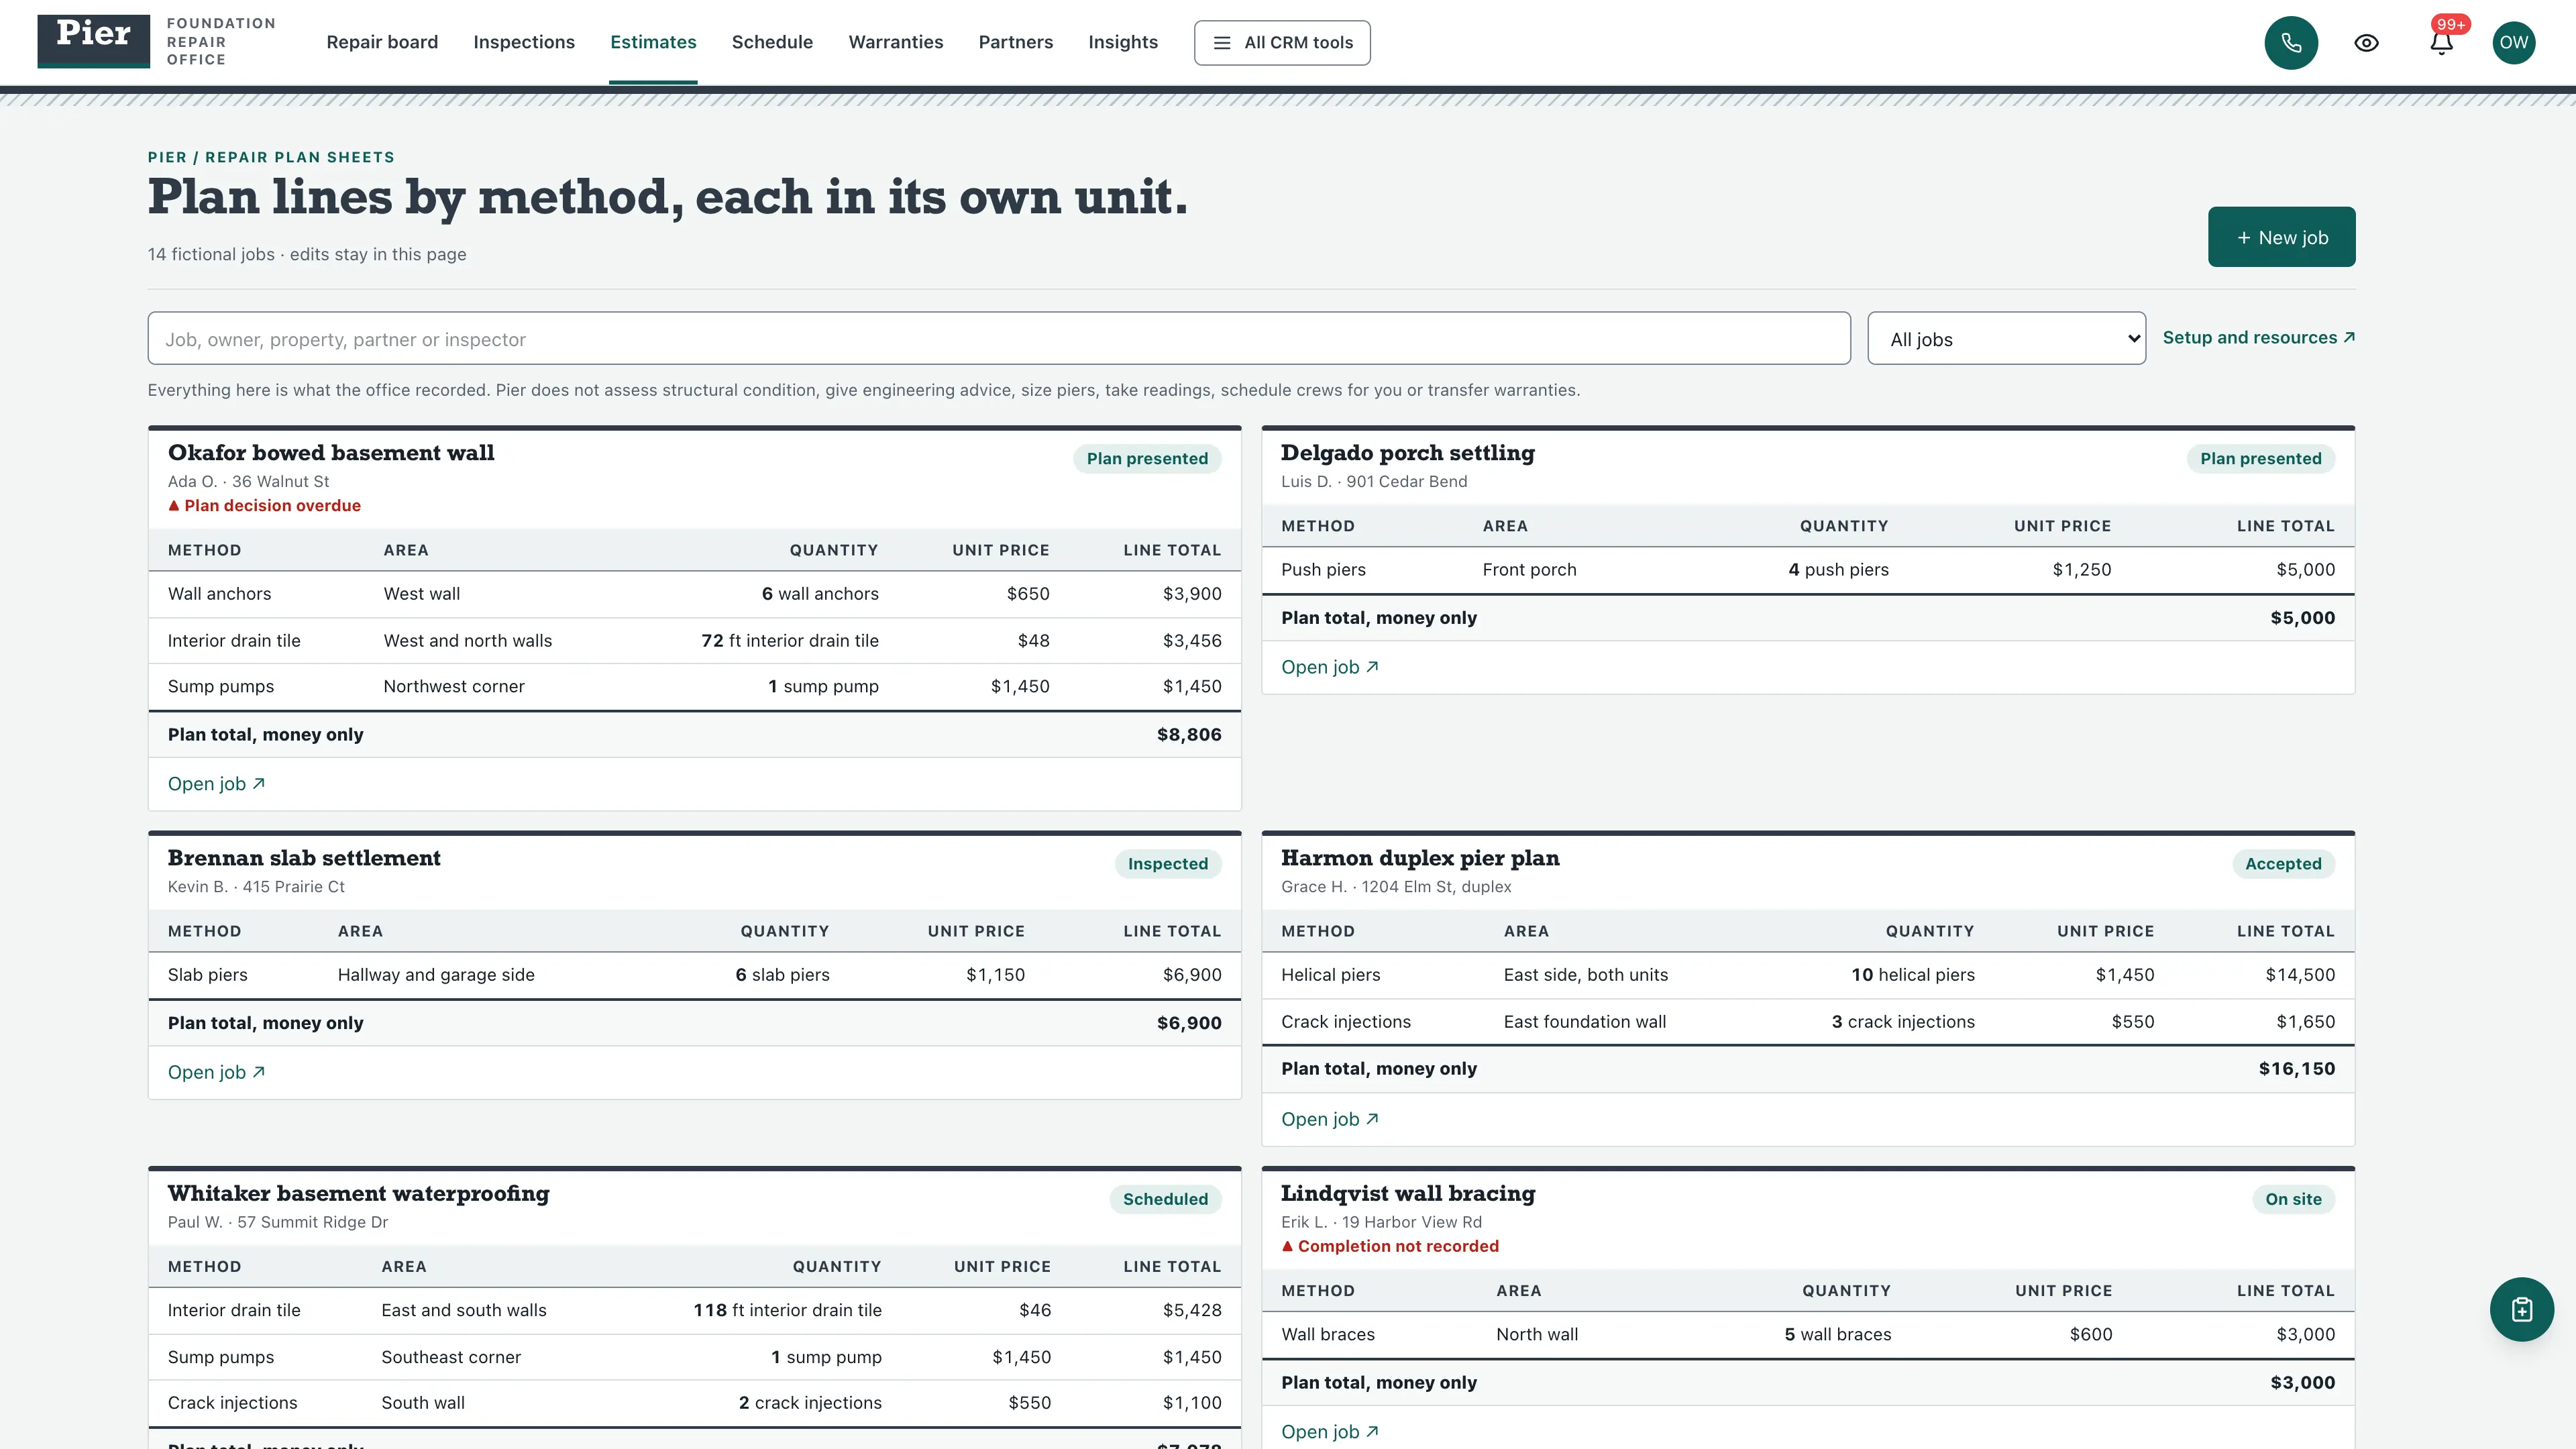2576x1449 pixels.
Task: Click Inspected status badge on Brennan card
Action: [1167, 863]
